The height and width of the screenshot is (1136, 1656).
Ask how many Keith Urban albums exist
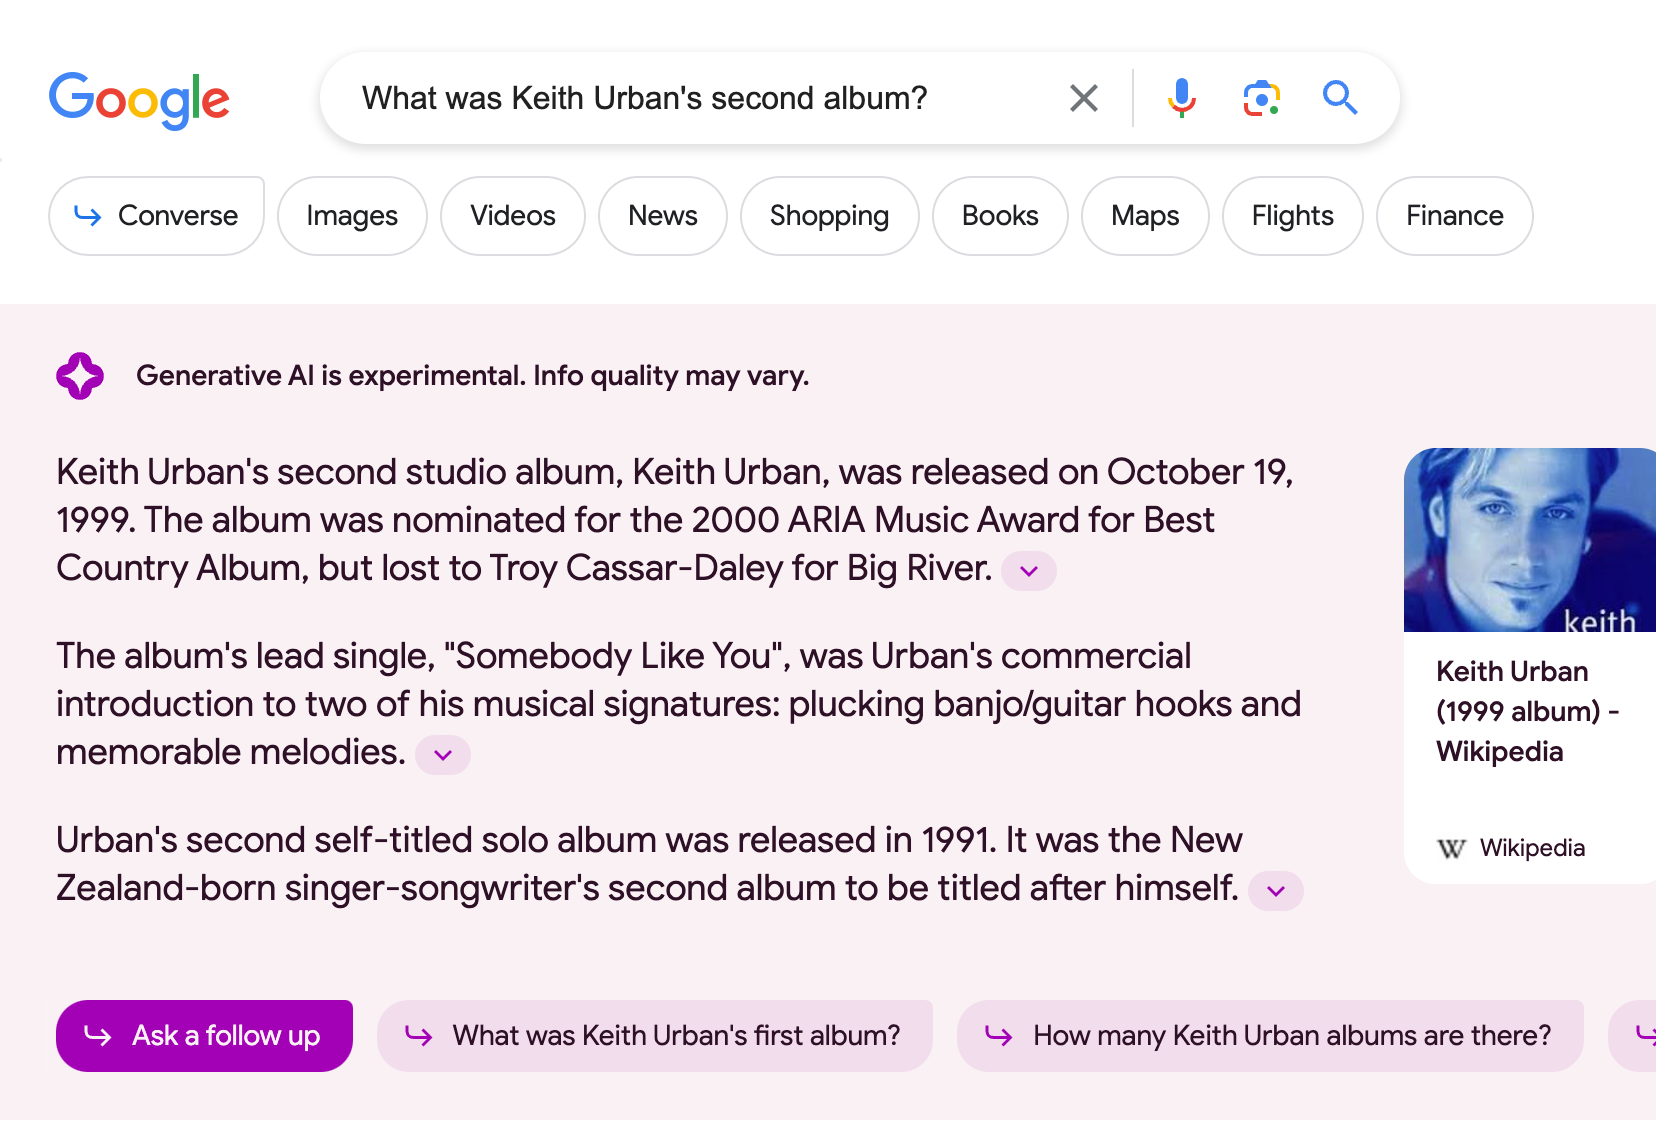pos(1270,1036)
